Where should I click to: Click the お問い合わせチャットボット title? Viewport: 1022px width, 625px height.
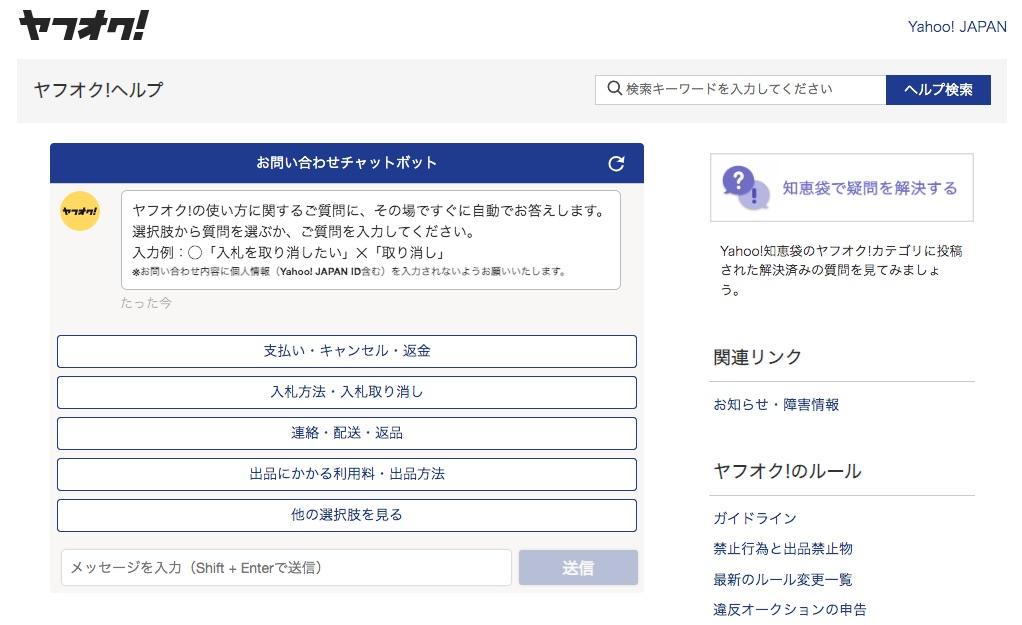346,163
